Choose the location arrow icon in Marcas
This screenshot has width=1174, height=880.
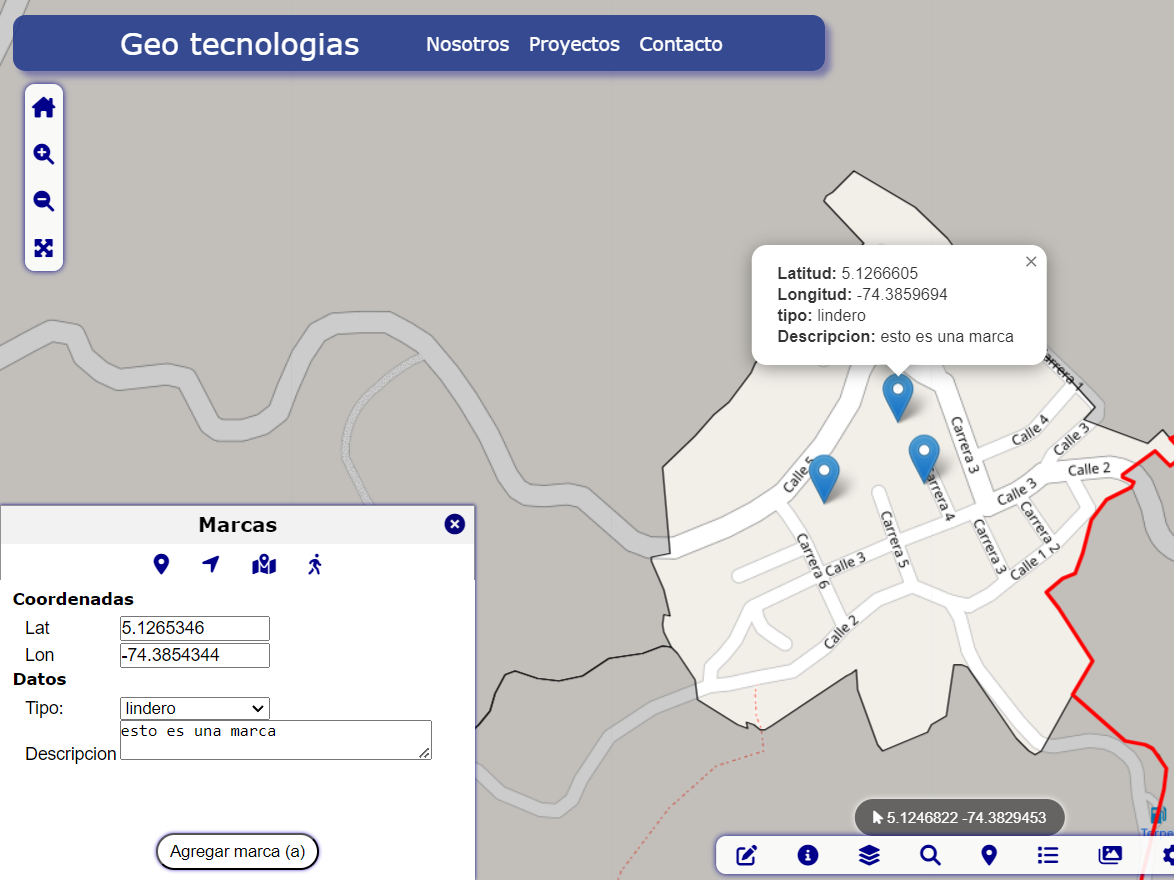pyautogui.click(x=211, y=565)
